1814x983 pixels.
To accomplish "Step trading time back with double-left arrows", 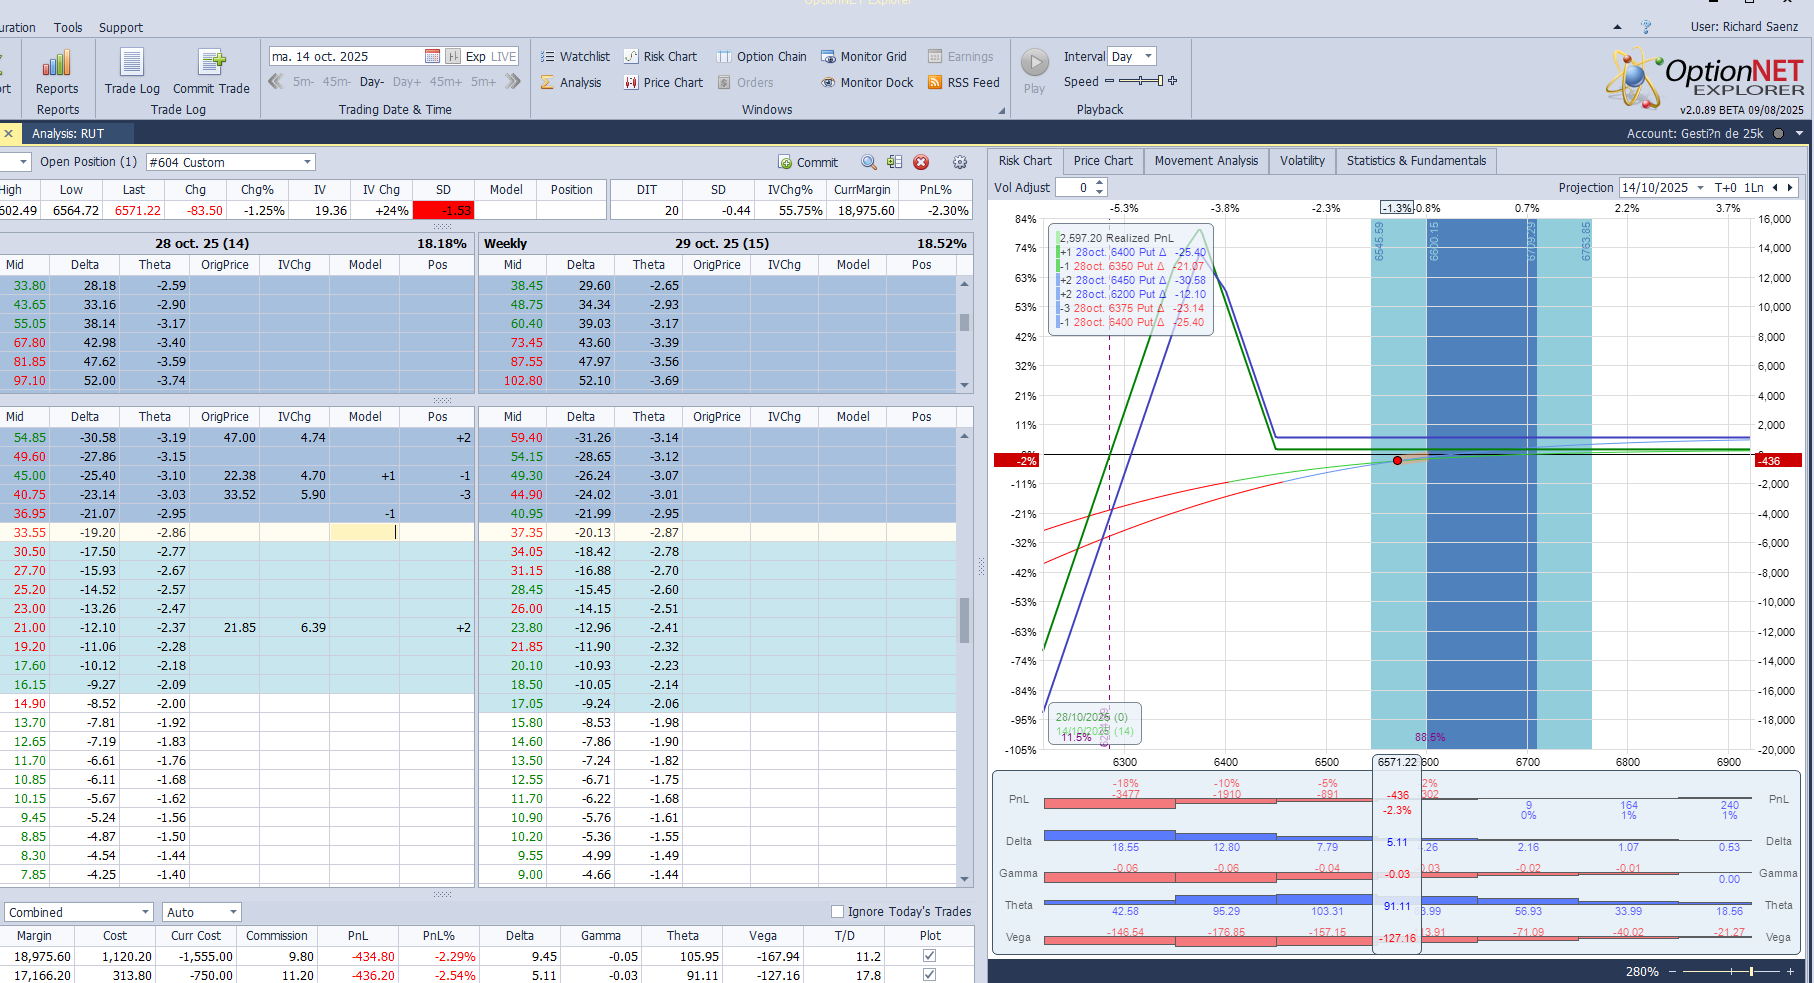I will 276,81.
